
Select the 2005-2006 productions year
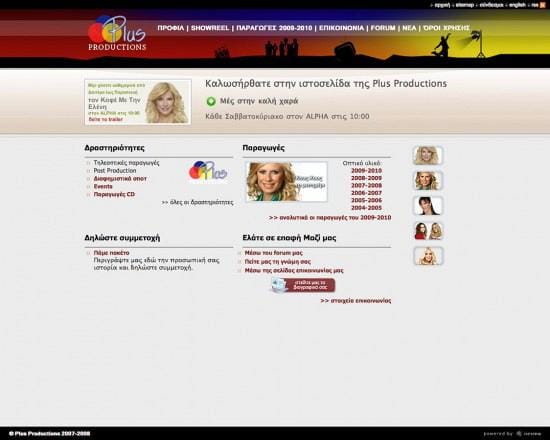(366, 200)
